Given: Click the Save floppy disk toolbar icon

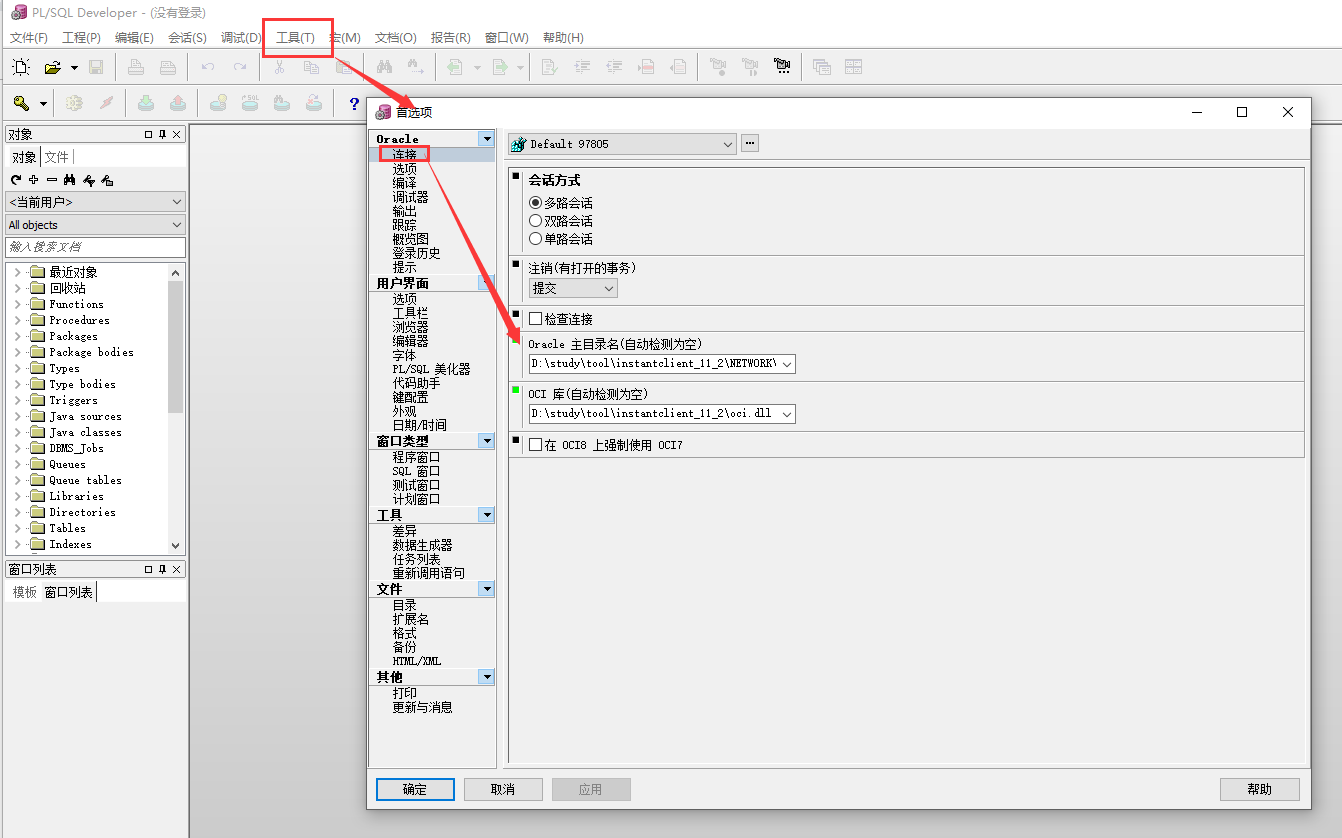Looking at the screenshot, I should [96, 67].
